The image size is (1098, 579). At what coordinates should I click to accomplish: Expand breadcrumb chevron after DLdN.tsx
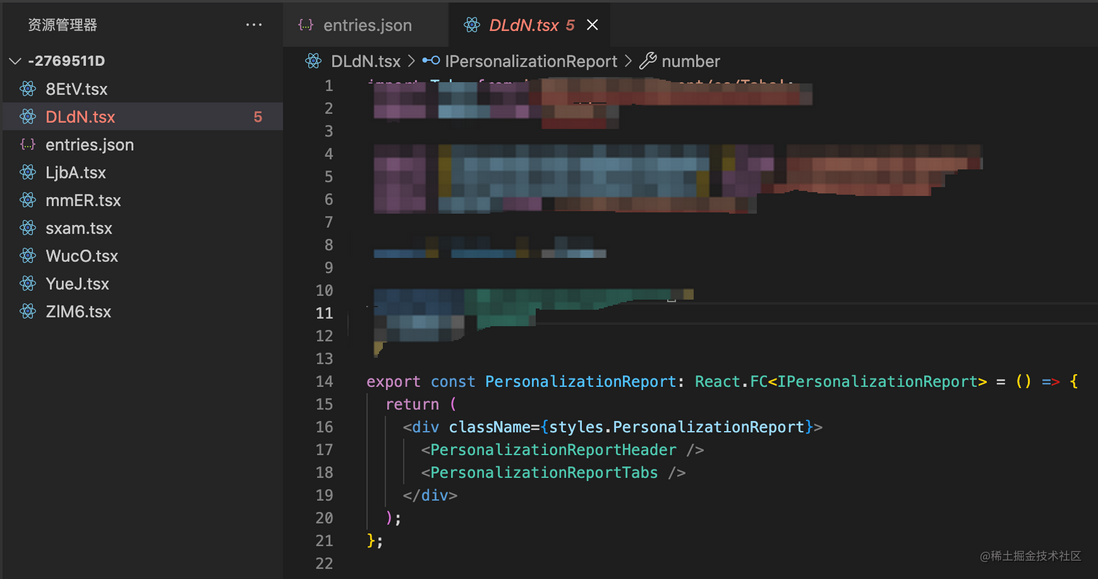(x=411, y=61)
